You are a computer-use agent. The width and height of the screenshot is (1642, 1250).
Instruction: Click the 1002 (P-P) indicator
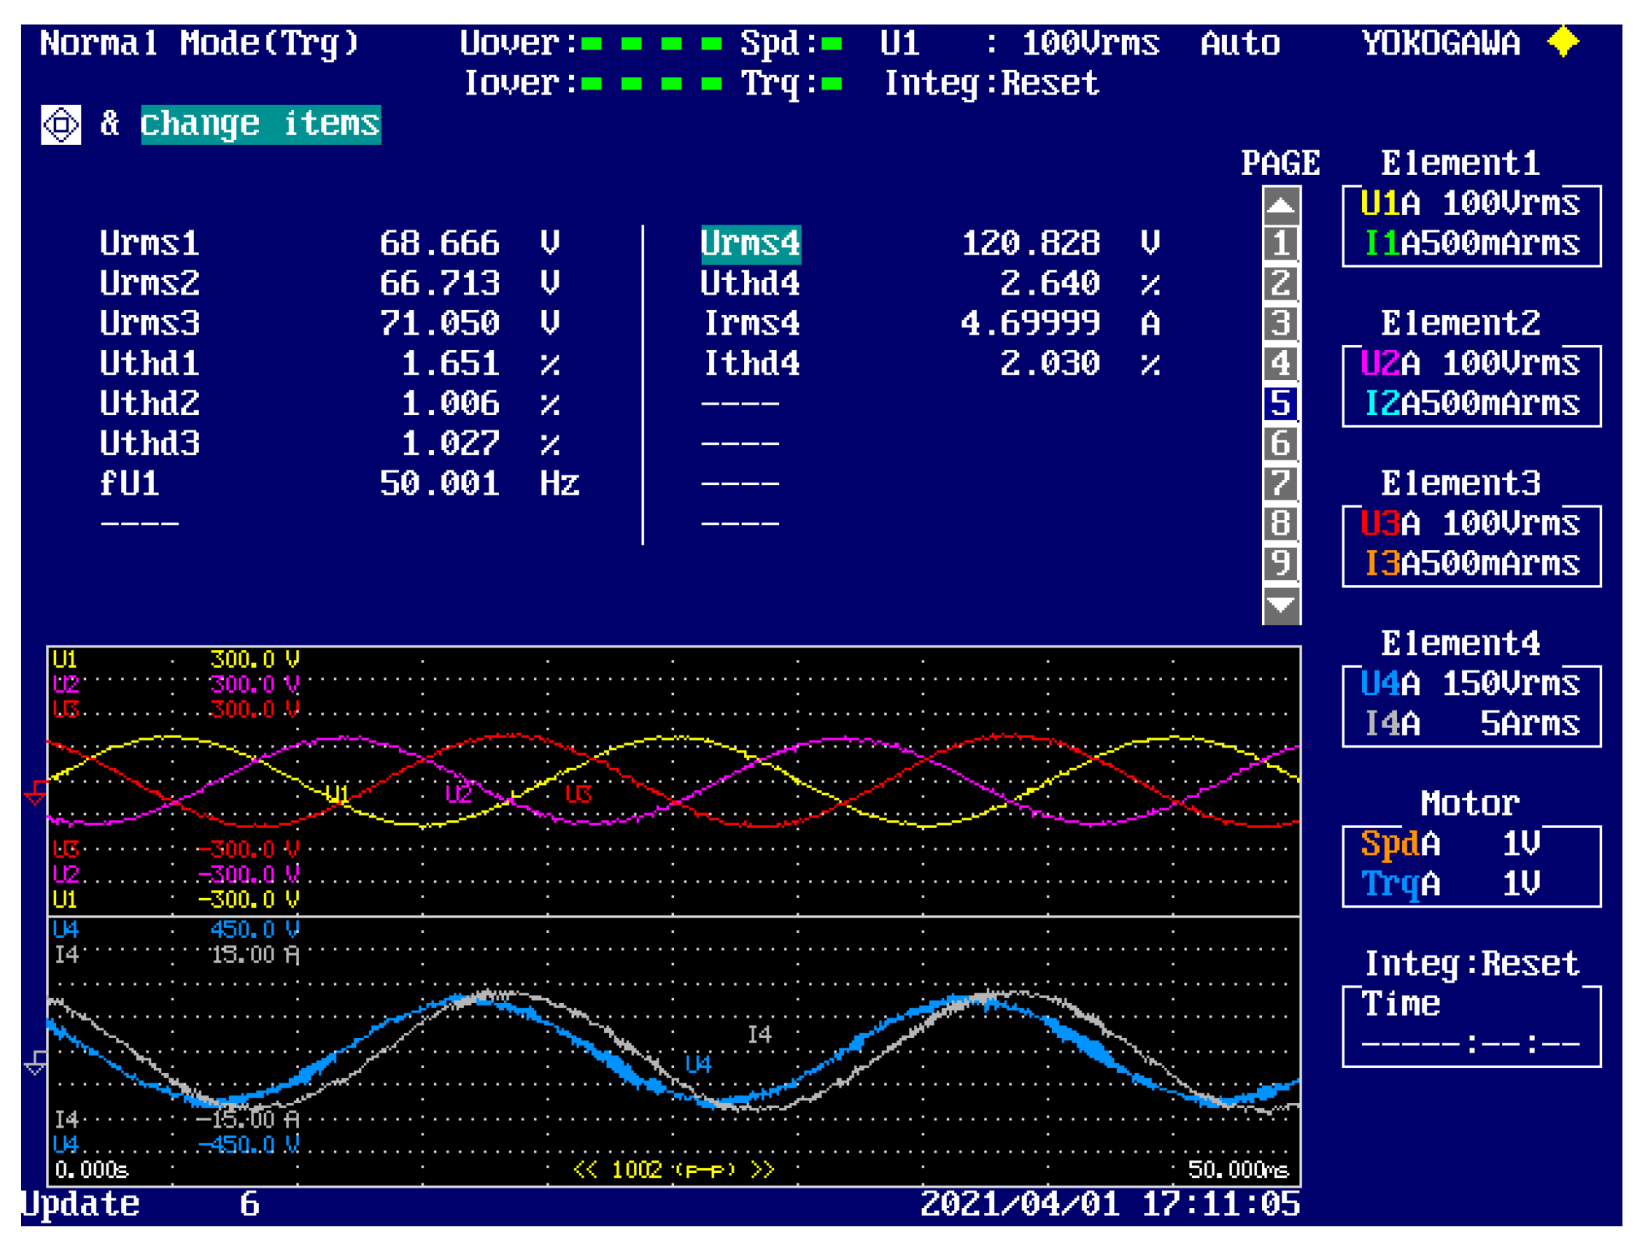pyautogui.click(x=674, y=1170)
